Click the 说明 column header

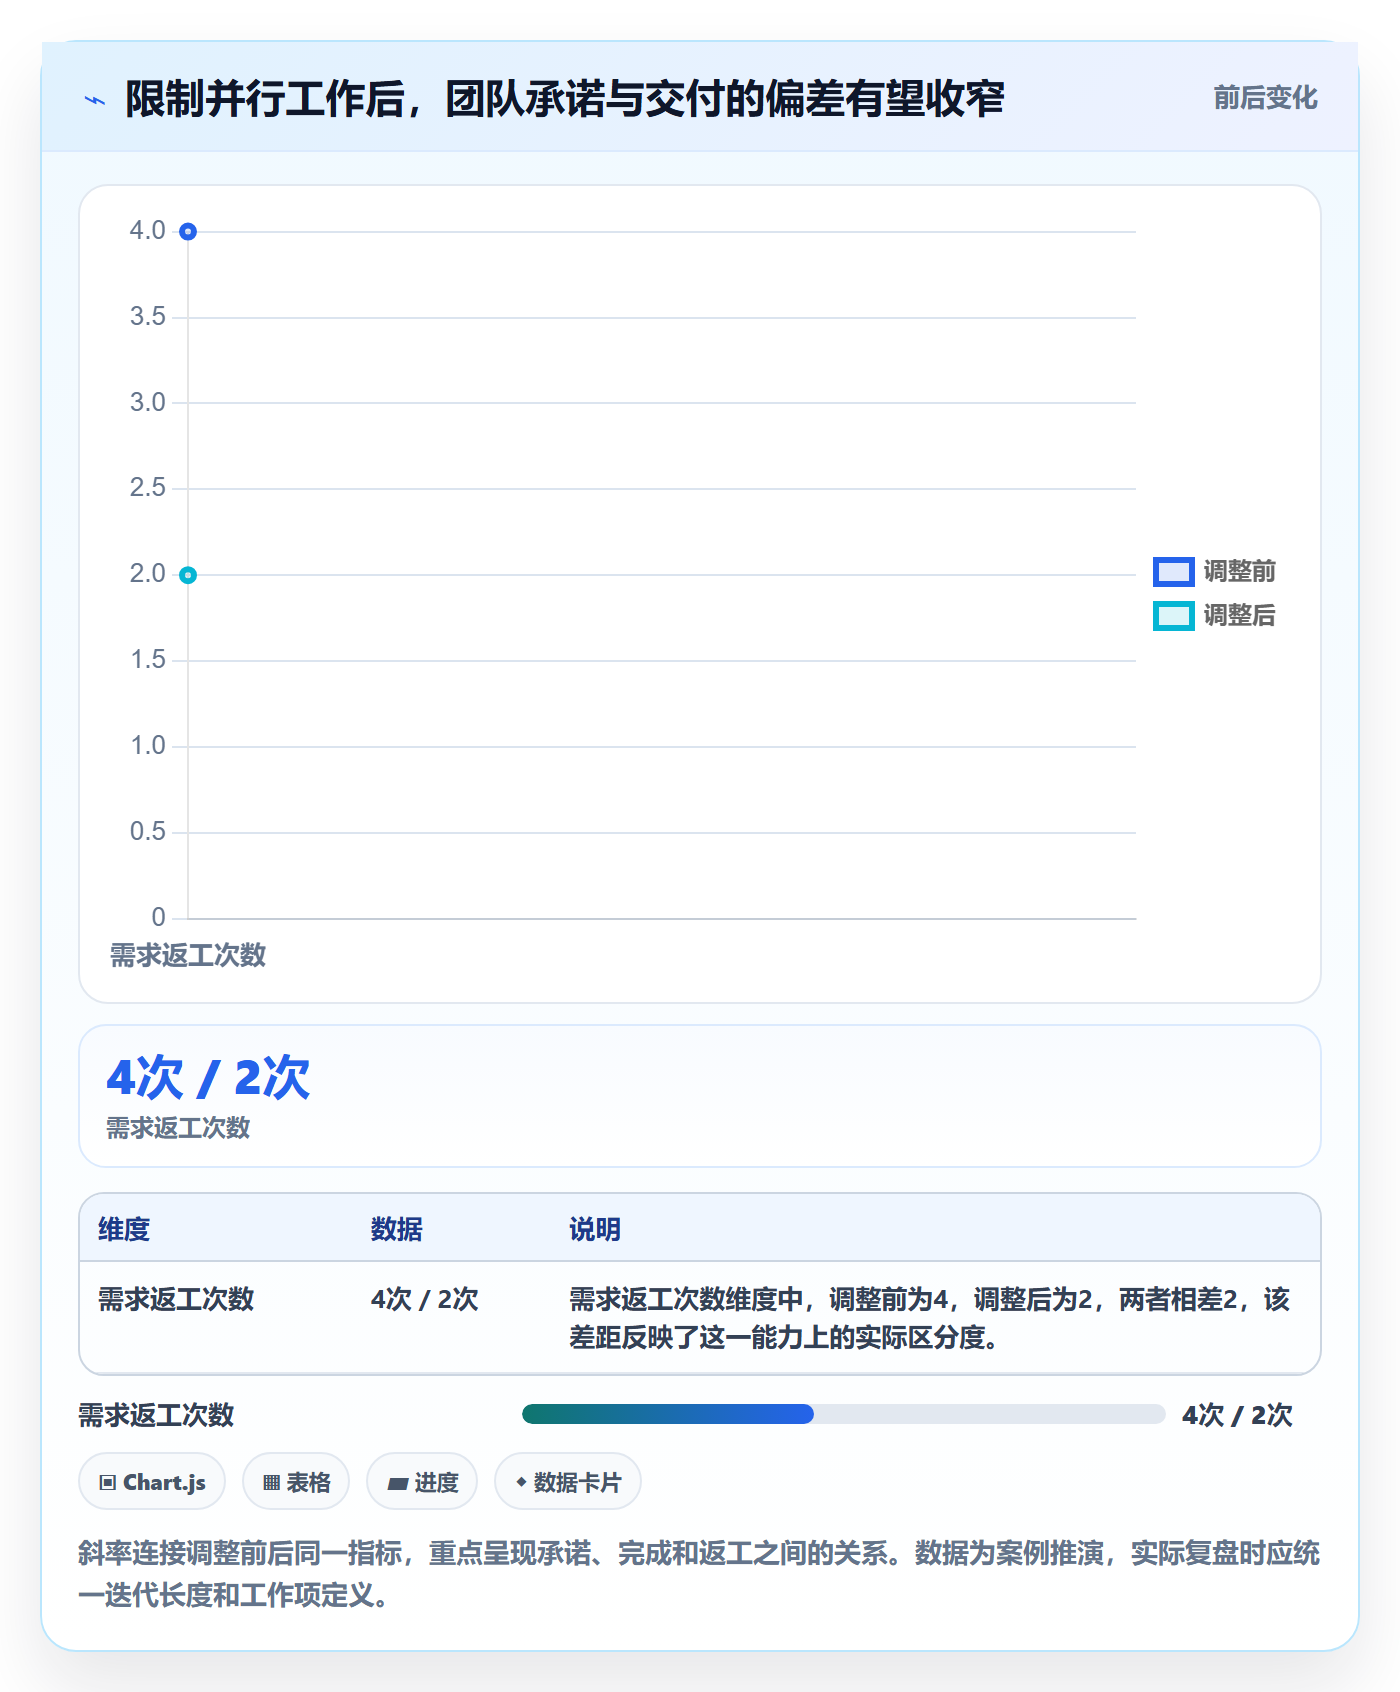click(x=595, y=1229)
